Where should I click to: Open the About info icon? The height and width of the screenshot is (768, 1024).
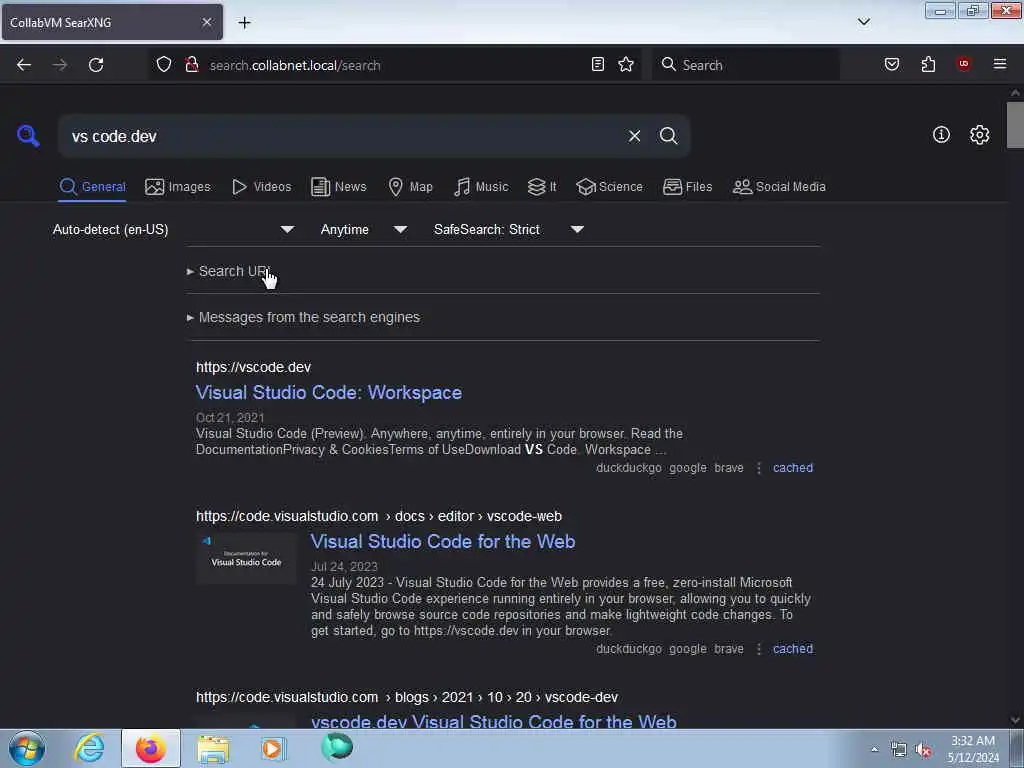pos(941,135)
